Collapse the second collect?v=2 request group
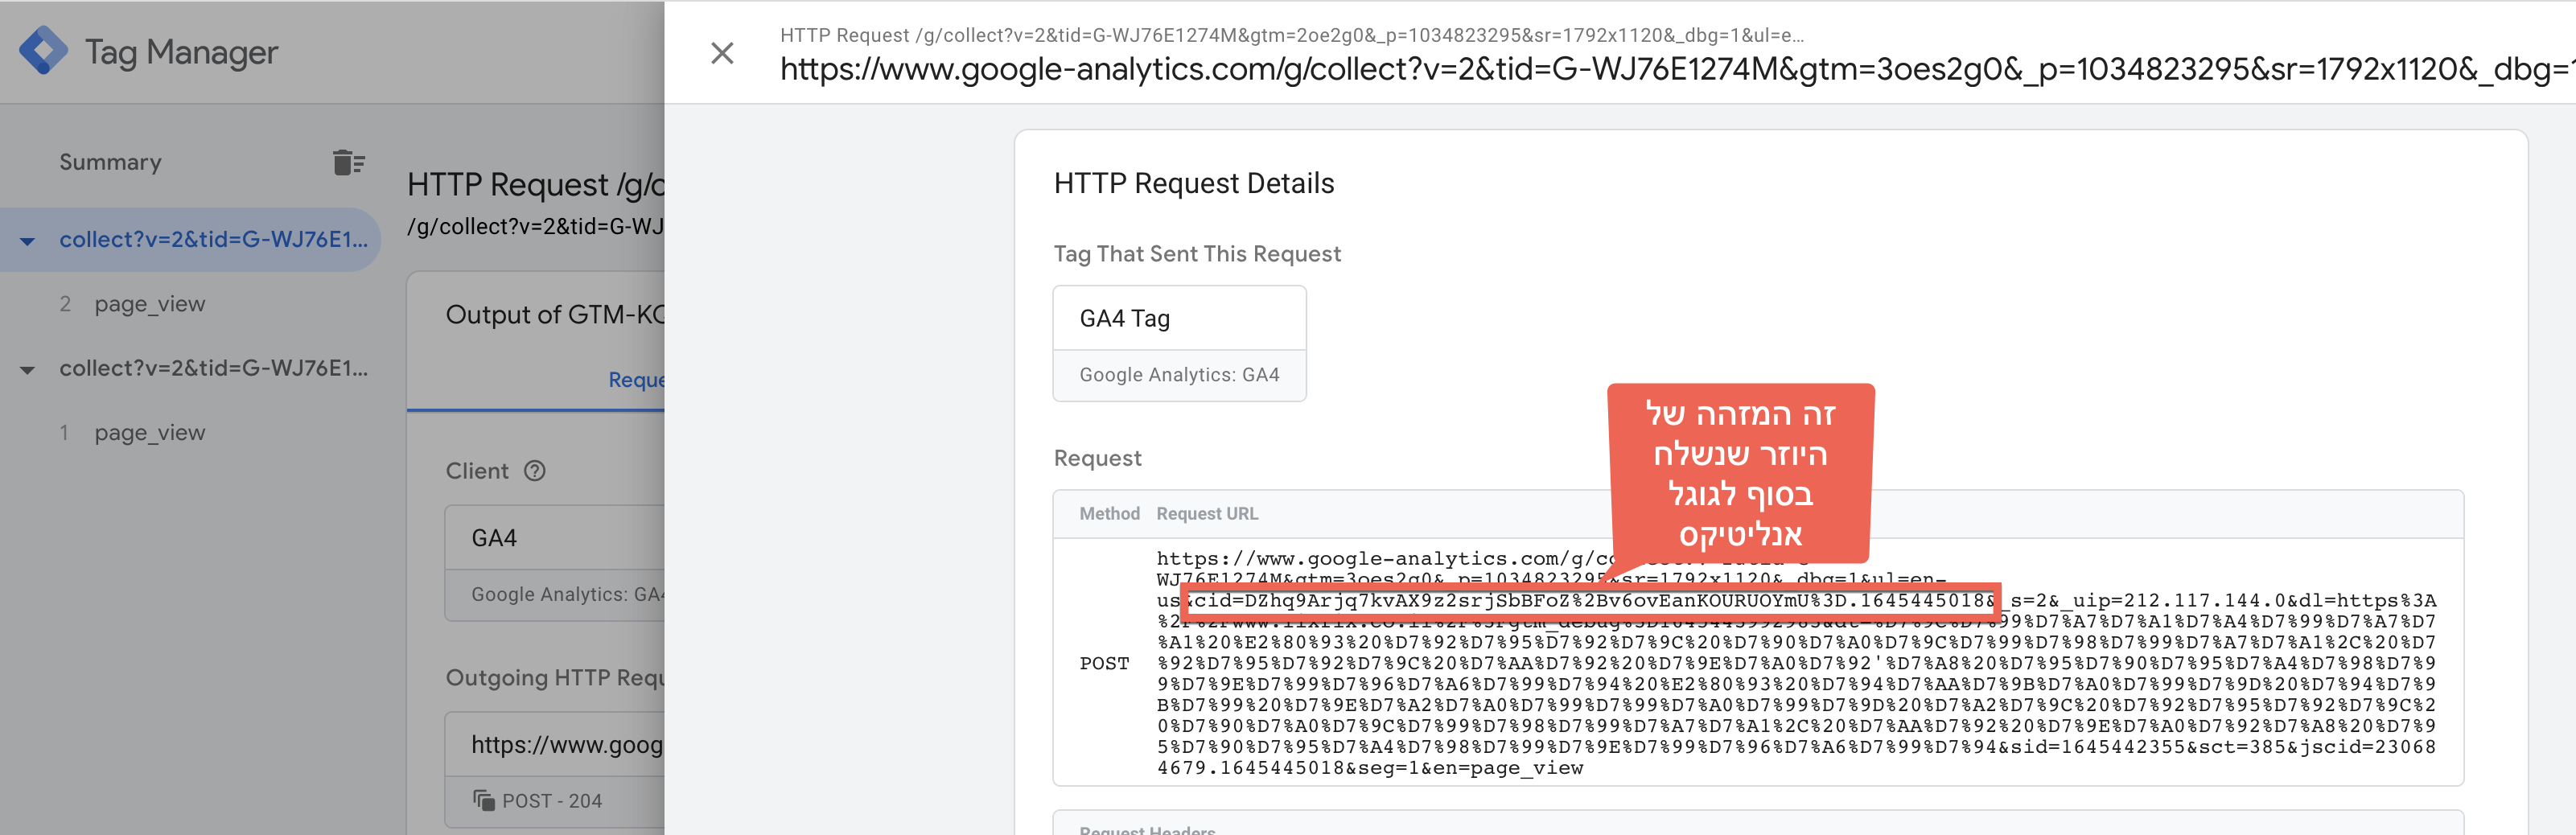This screenshot has height=835, width=2576. pos(27,370)
